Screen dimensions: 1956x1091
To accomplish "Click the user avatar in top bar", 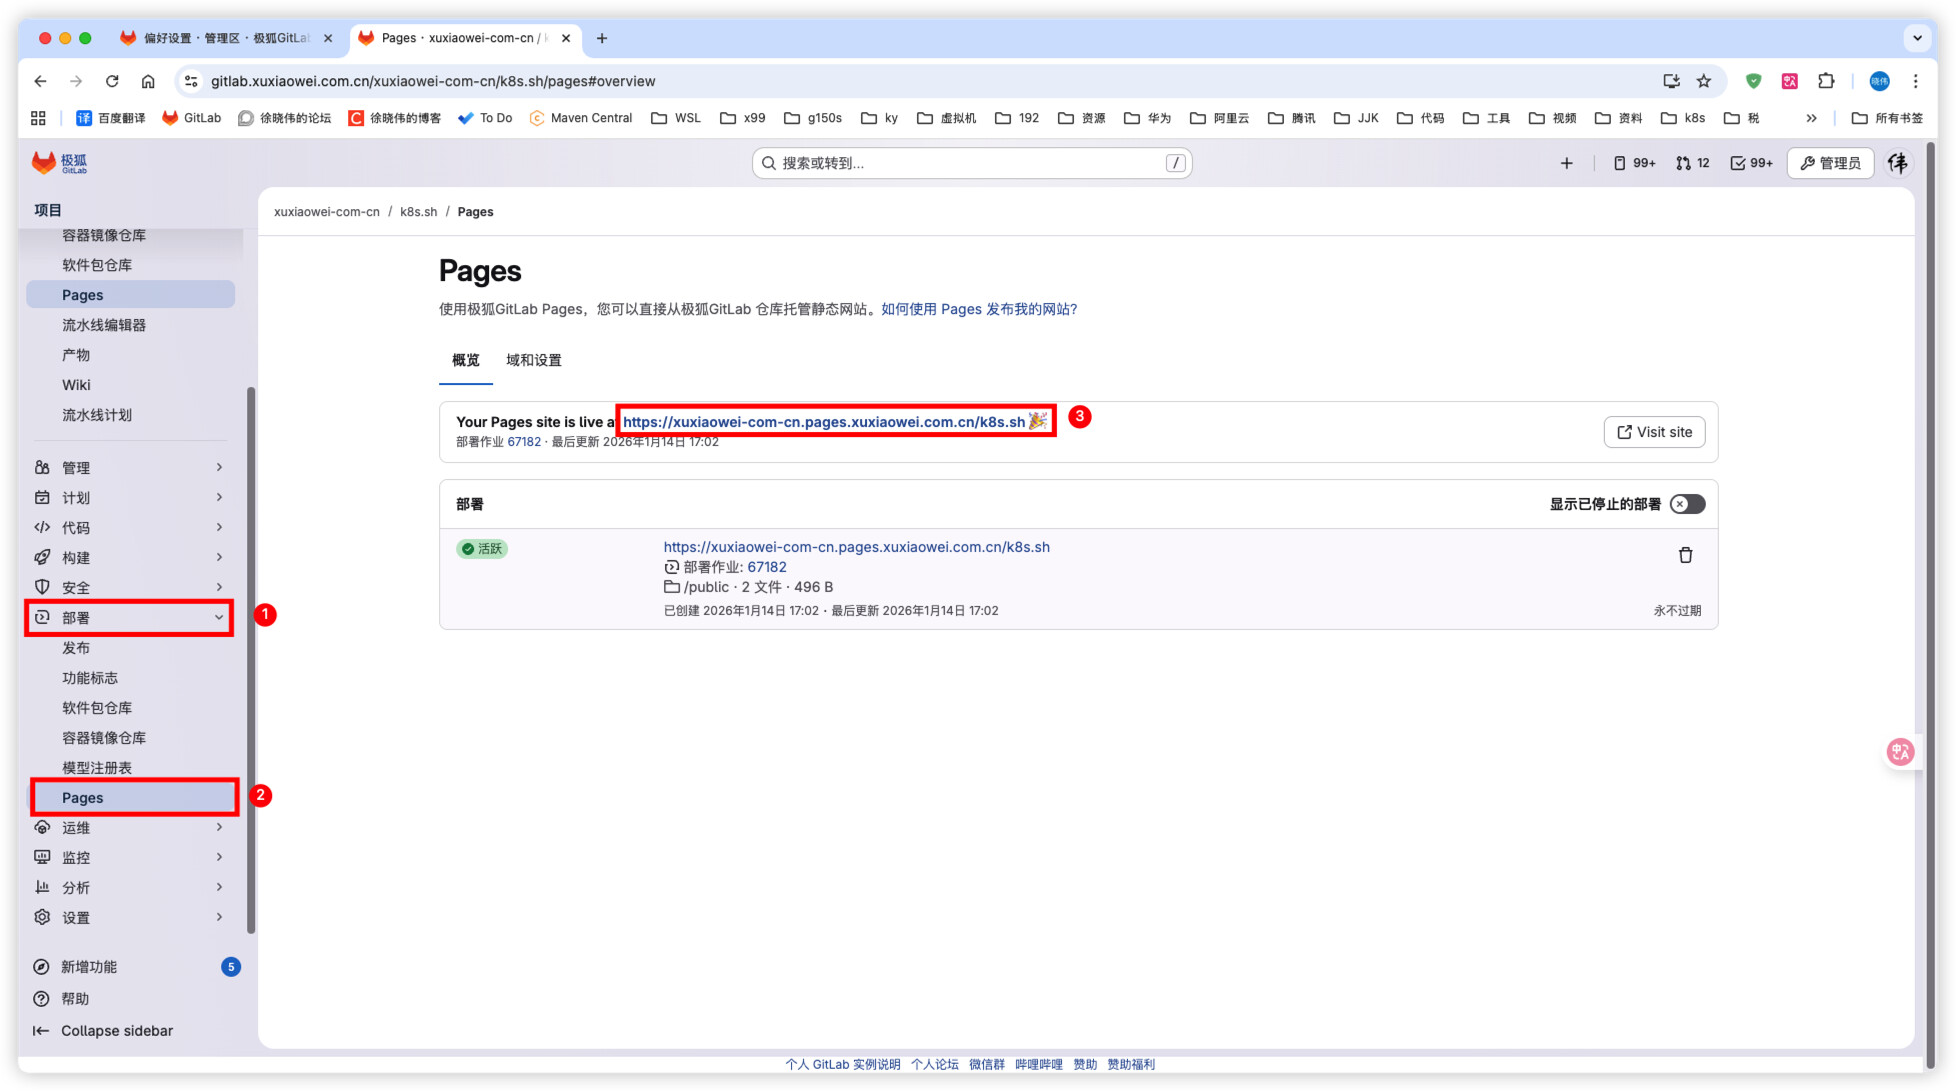I will (x=1897, y=163).
